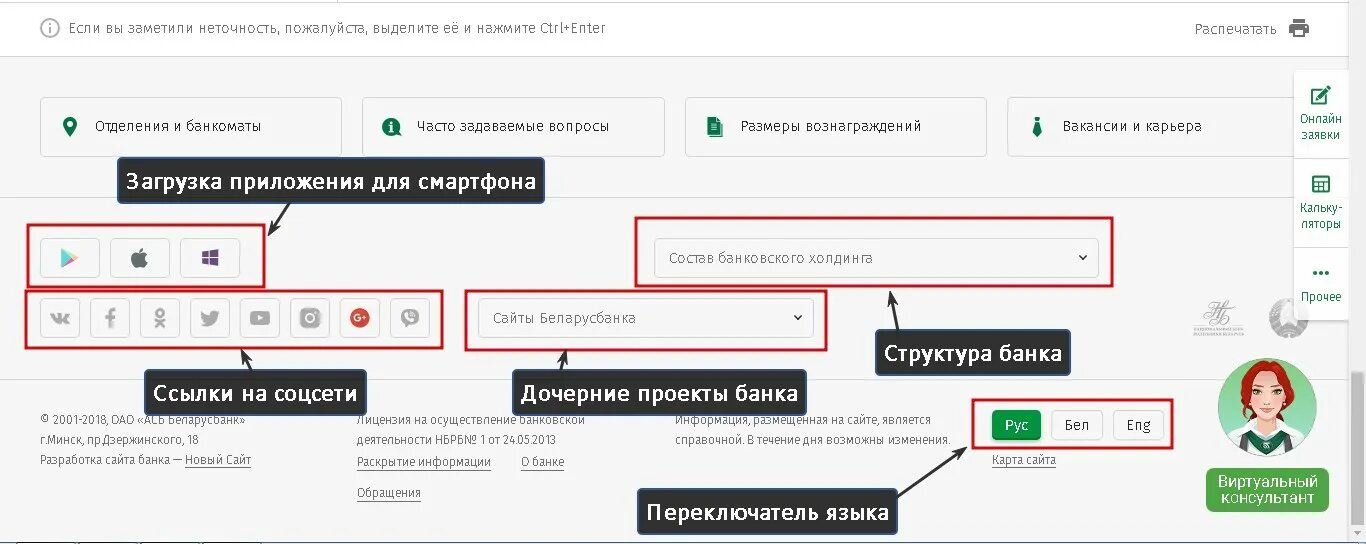This screenshot has width=1366, height=544.
Task: Open Онлайн заявки side panel
Action: tap(1320, 112)
